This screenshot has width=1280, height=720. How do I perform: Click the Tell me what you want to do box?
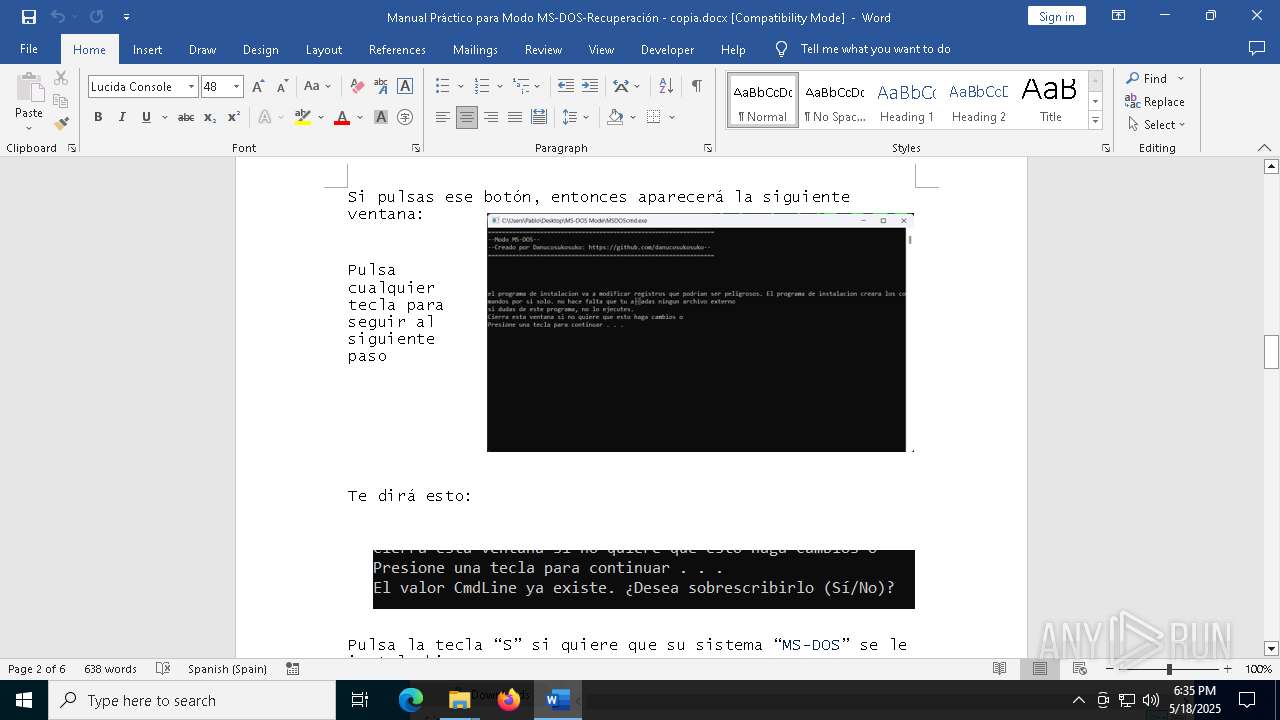point(875,49)
